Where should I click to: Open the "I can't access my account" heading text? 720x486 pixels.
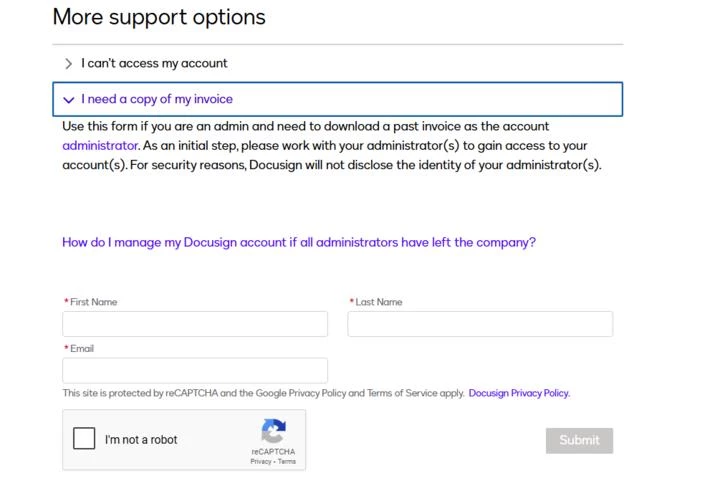pyautogui.click(x=154, y=63)
